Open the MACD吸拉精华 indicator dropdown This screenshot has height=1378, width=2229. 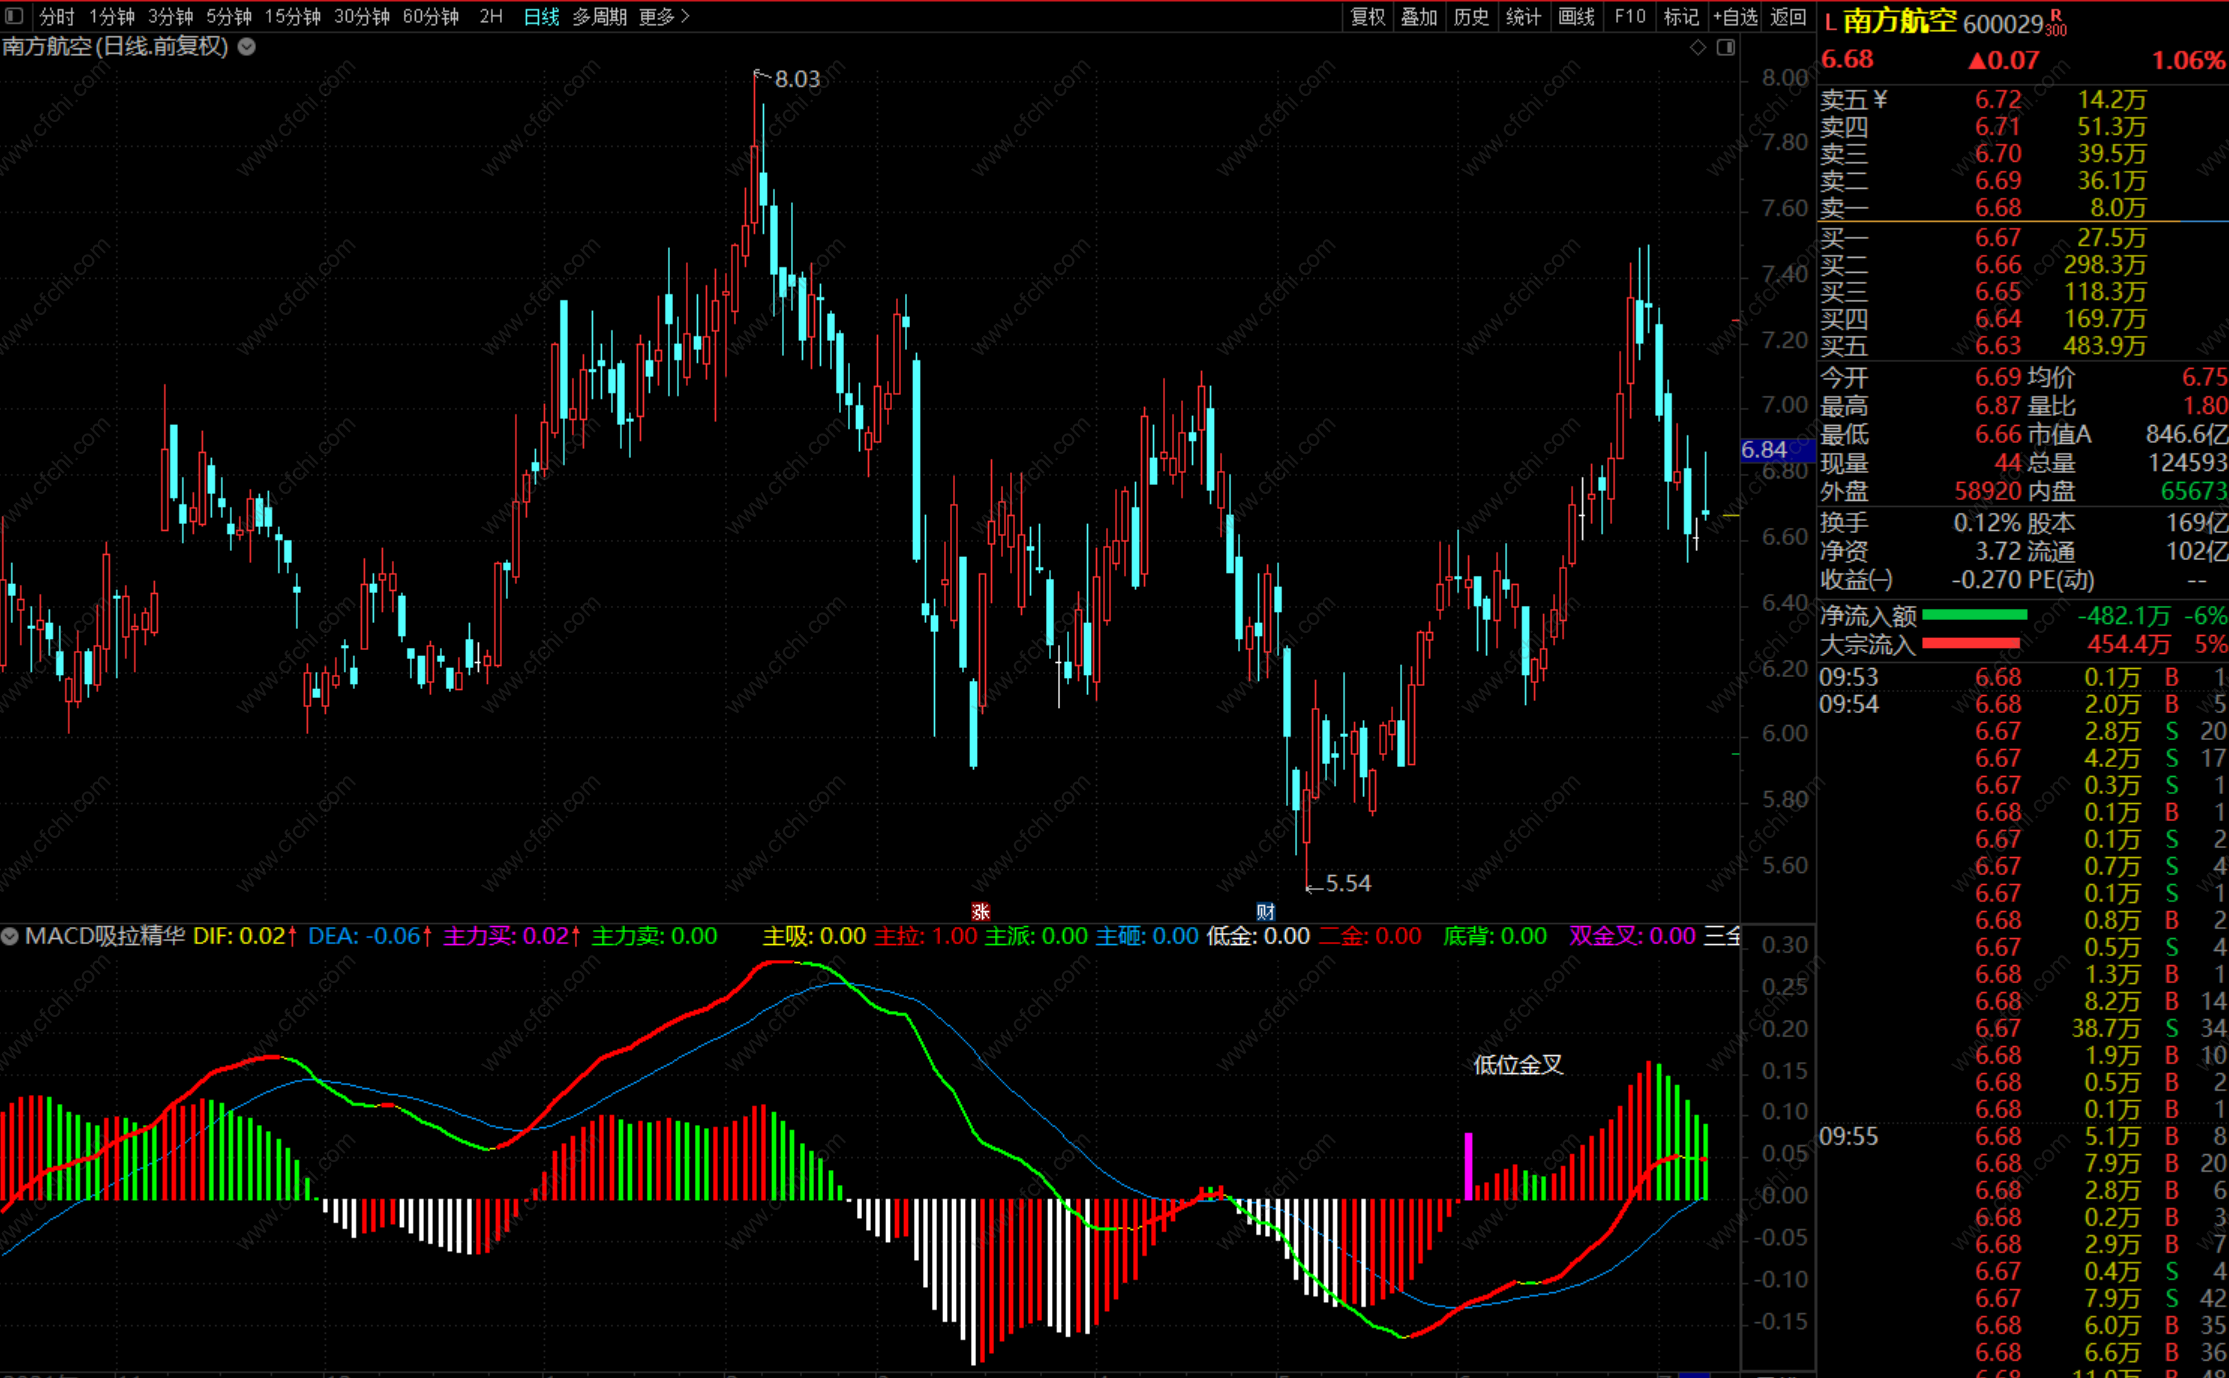(x=10, y=937)
